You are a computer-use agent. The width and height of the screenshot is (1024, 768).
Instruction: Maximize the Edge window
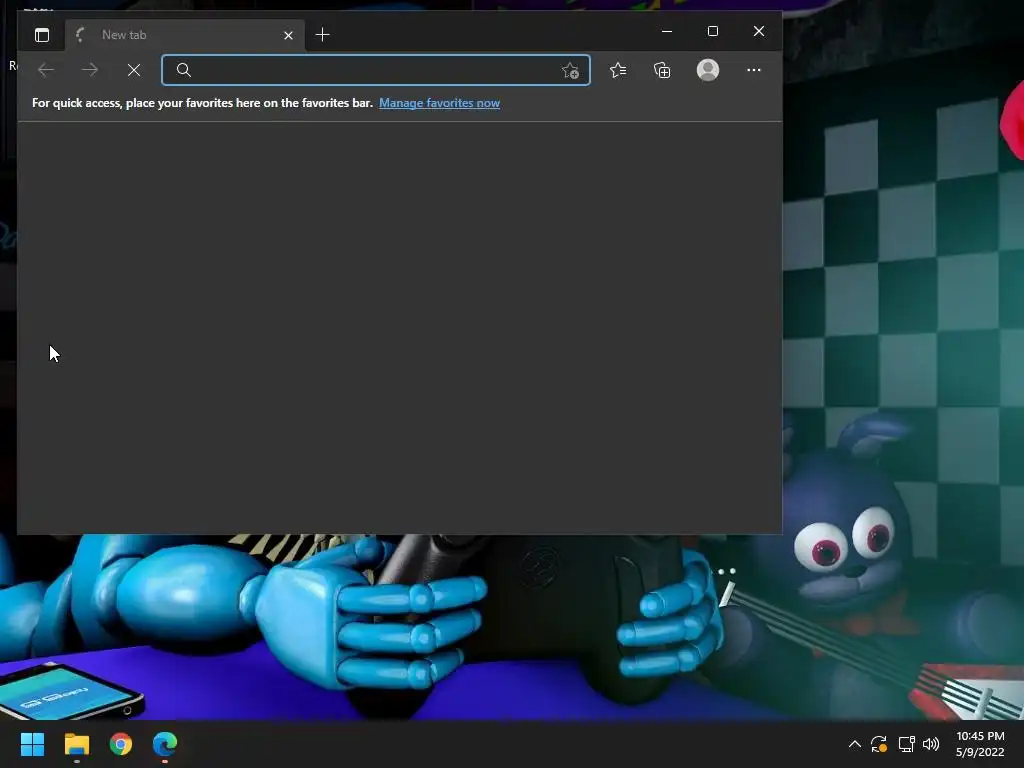click(x=712, y=31)
